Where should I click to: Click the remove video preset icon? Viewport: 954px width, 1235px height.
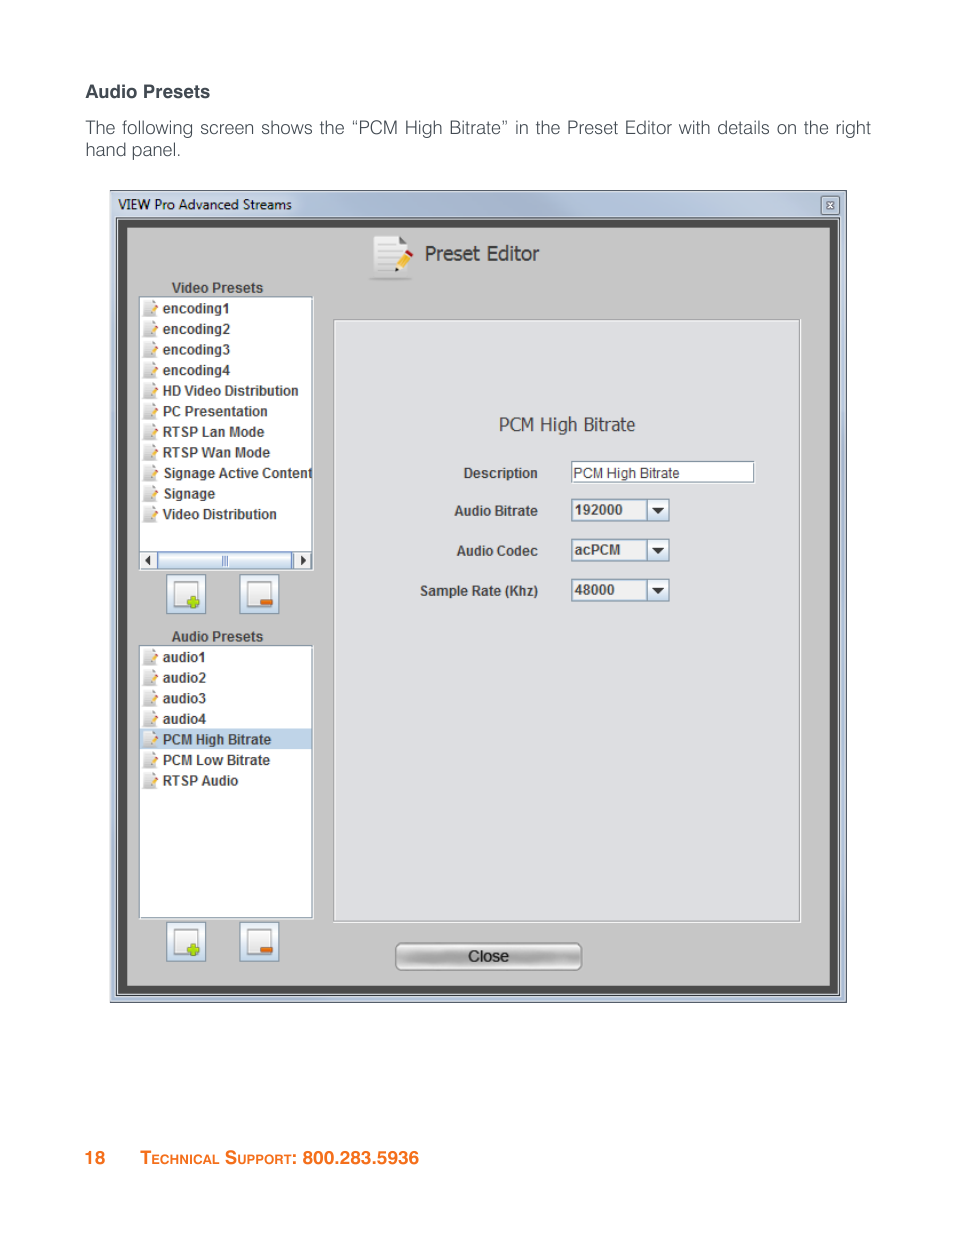pyautogui.click(x=259, y=594)
